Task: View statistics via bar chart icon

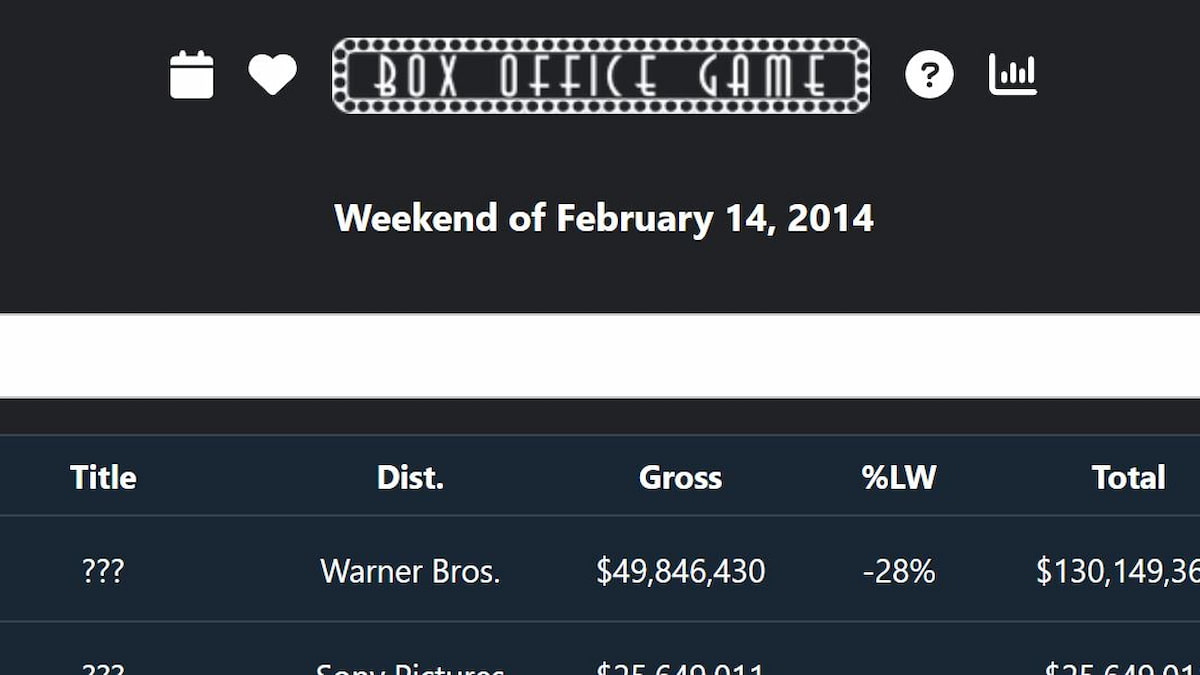Action: point(1013,75)
